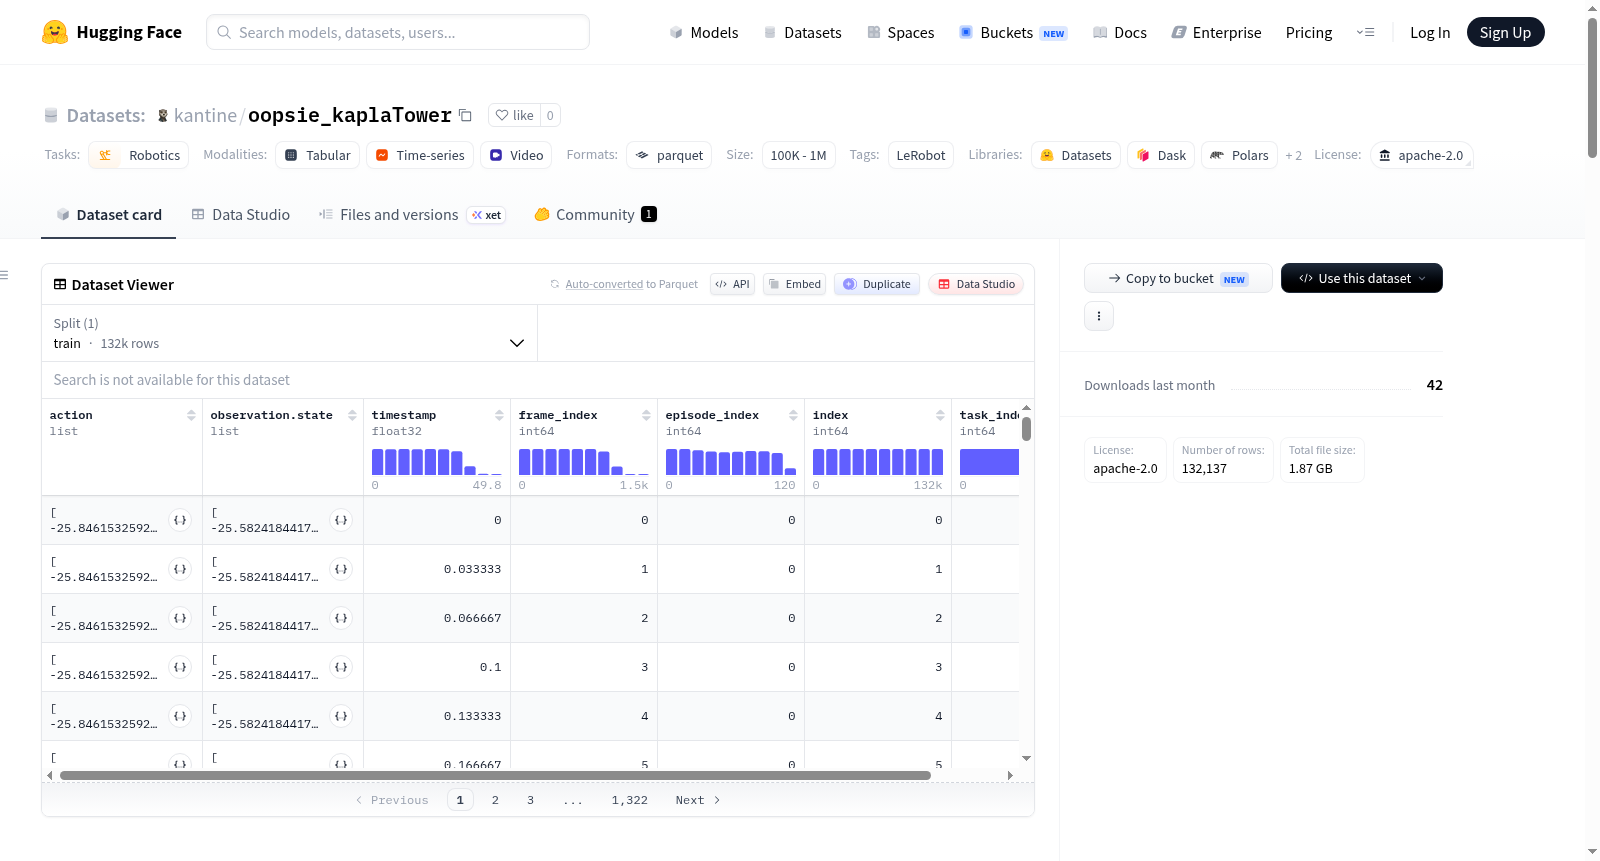
Task: Focus the search models, datasets, users field
Action: coord(398,32)
